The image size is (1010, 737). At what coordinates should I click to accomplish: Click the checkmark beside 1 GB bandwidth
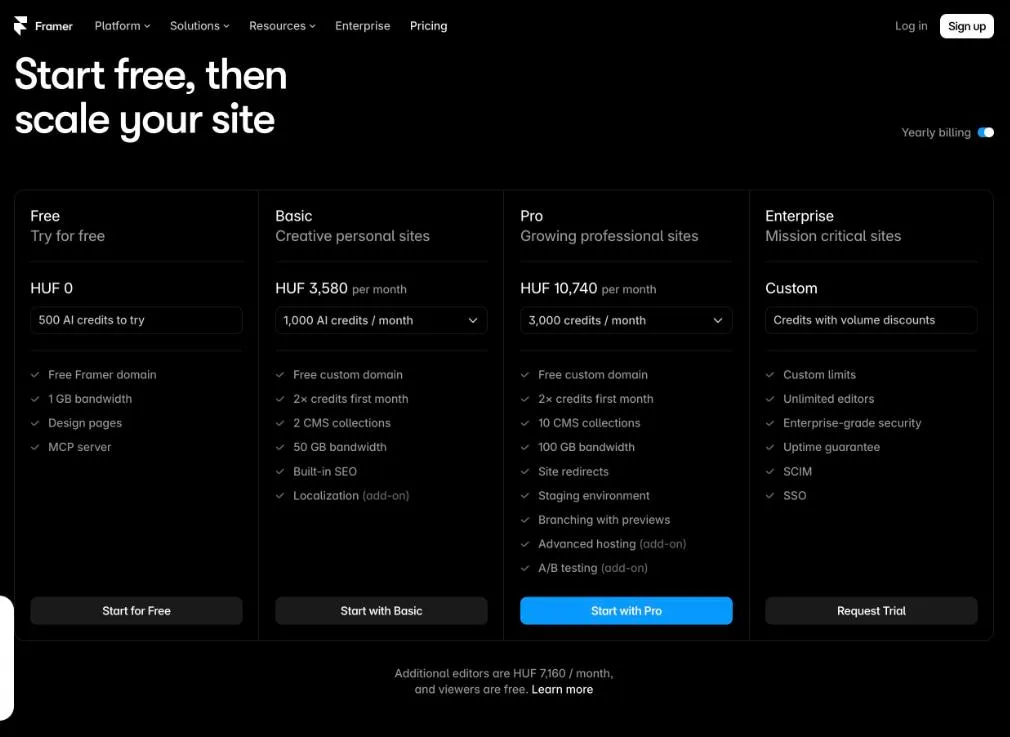pyautogui.click(x=35, y=399)
